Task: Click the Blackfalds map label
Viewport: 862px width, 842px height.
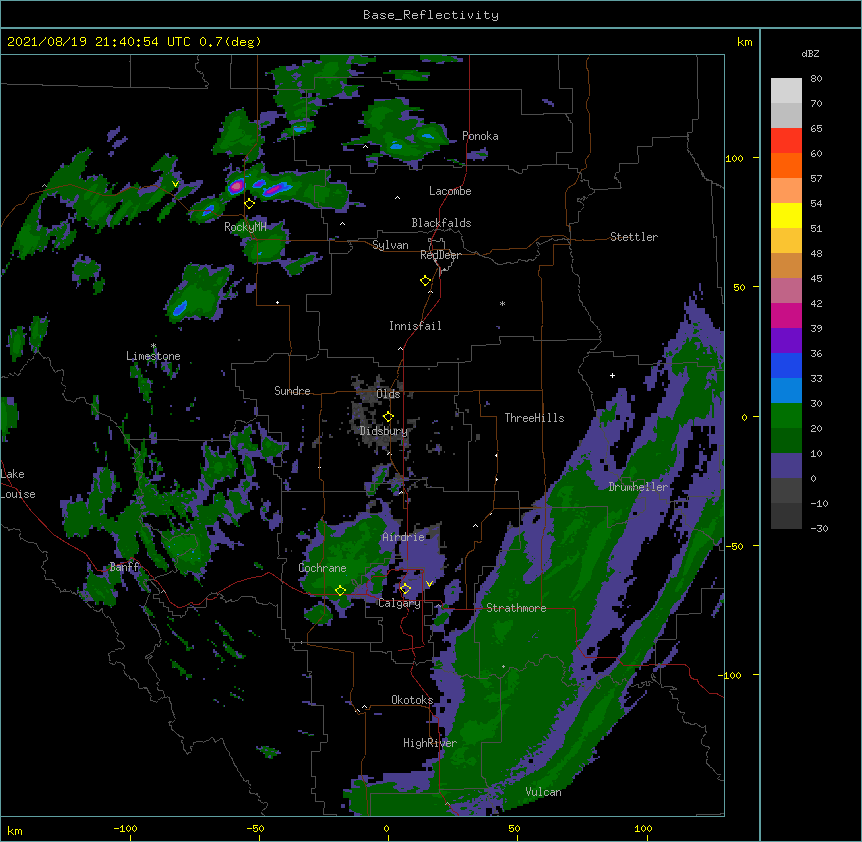Action: point(441,223)
